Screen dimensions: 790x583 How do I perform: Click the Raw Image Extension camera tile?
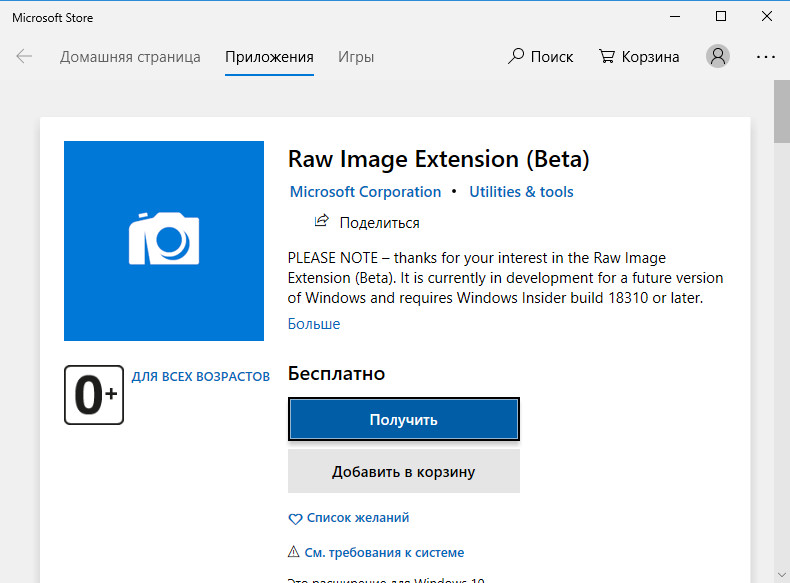164,241
